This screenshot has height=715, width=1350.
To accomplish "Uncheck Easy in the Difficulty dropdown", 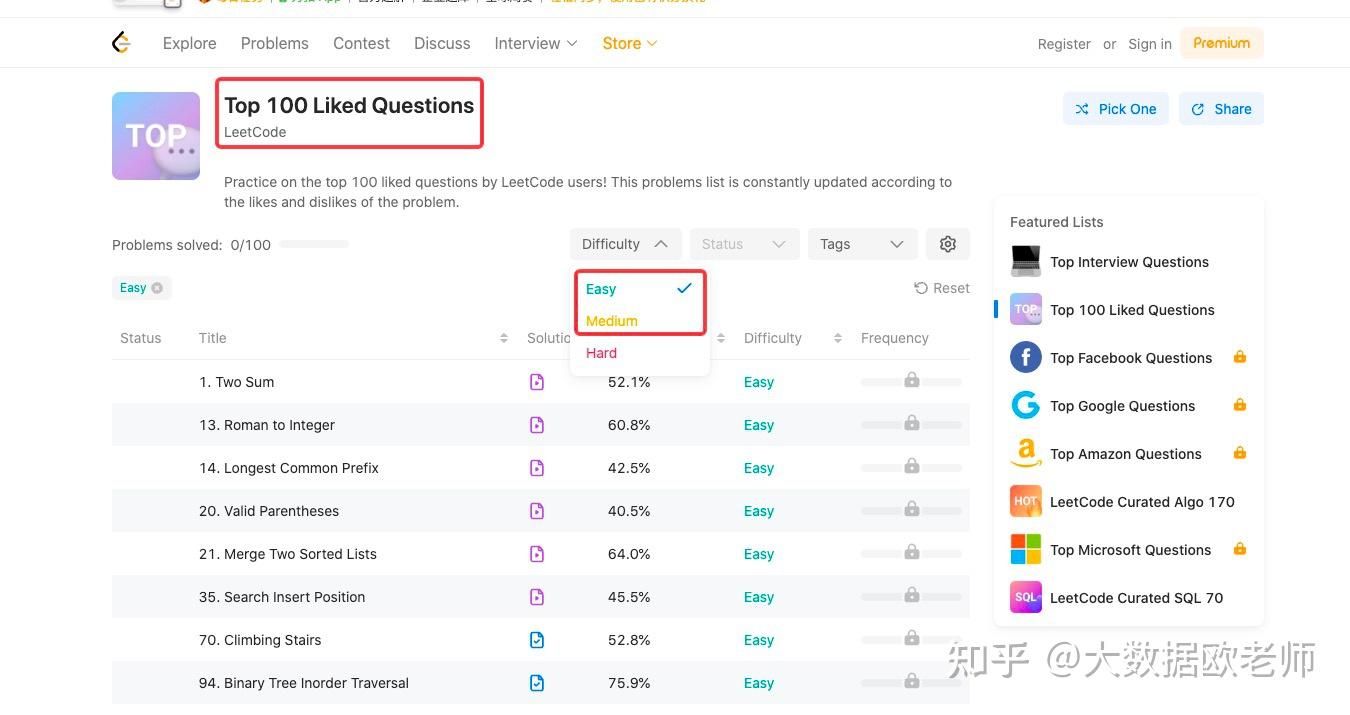I will point(601,288).
